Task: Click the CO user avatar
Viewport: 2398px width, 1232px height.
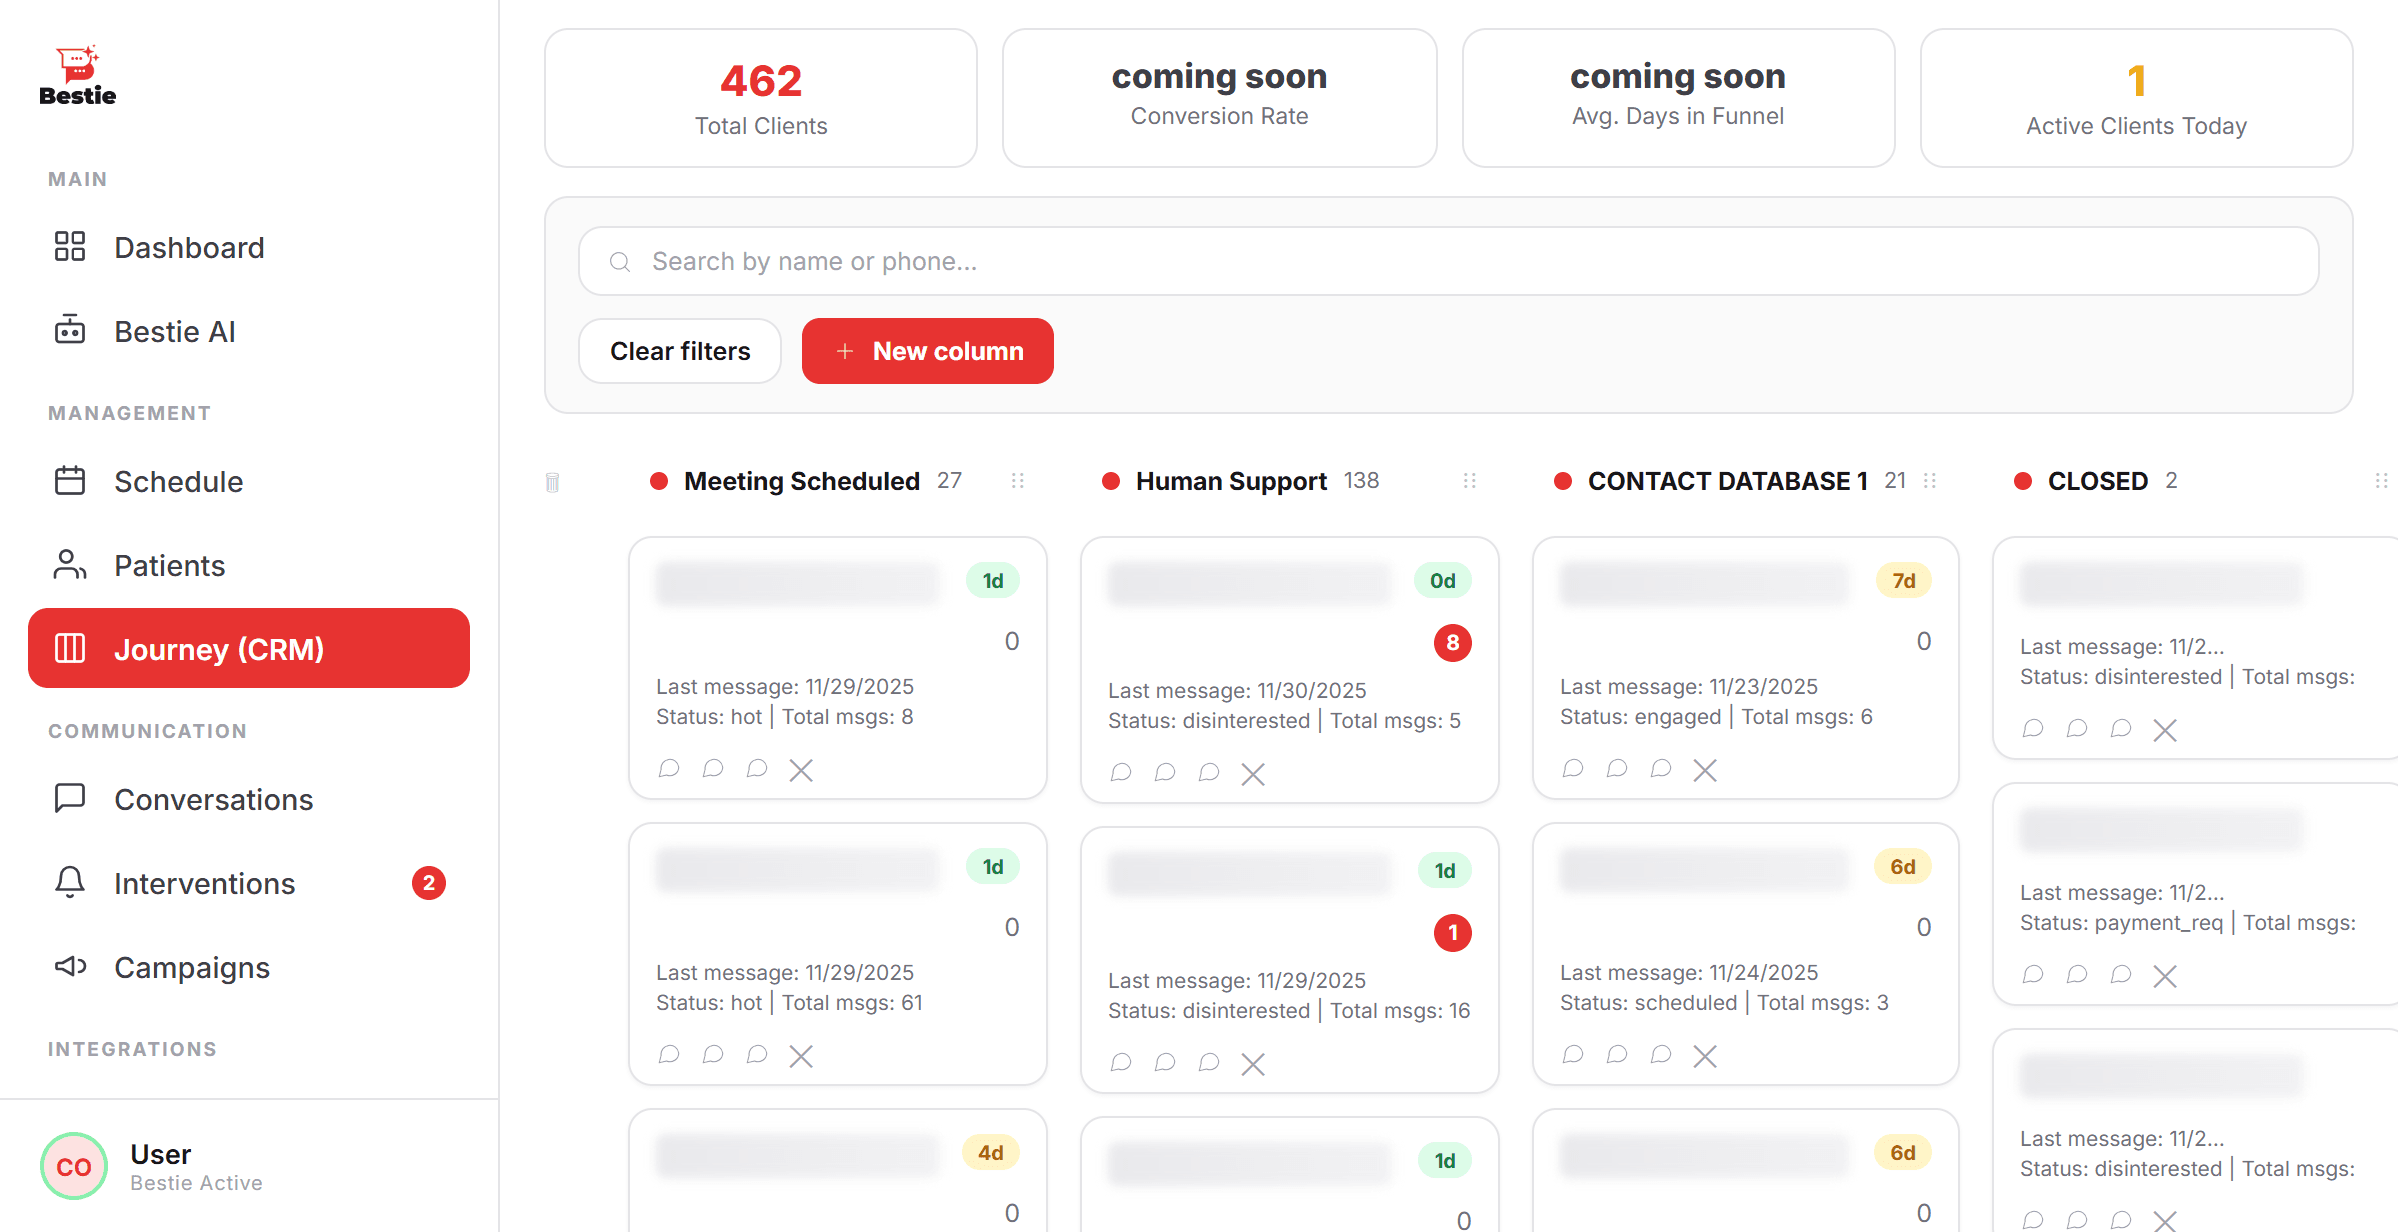Action: click(x=74, y=1166)
